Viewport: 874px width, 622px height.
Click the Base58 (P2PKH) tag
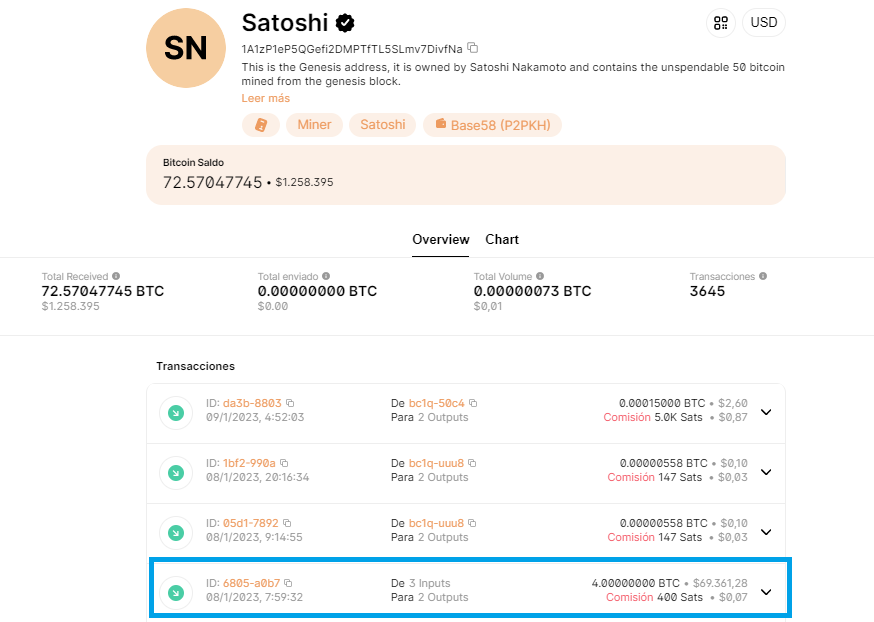point(492,125)
